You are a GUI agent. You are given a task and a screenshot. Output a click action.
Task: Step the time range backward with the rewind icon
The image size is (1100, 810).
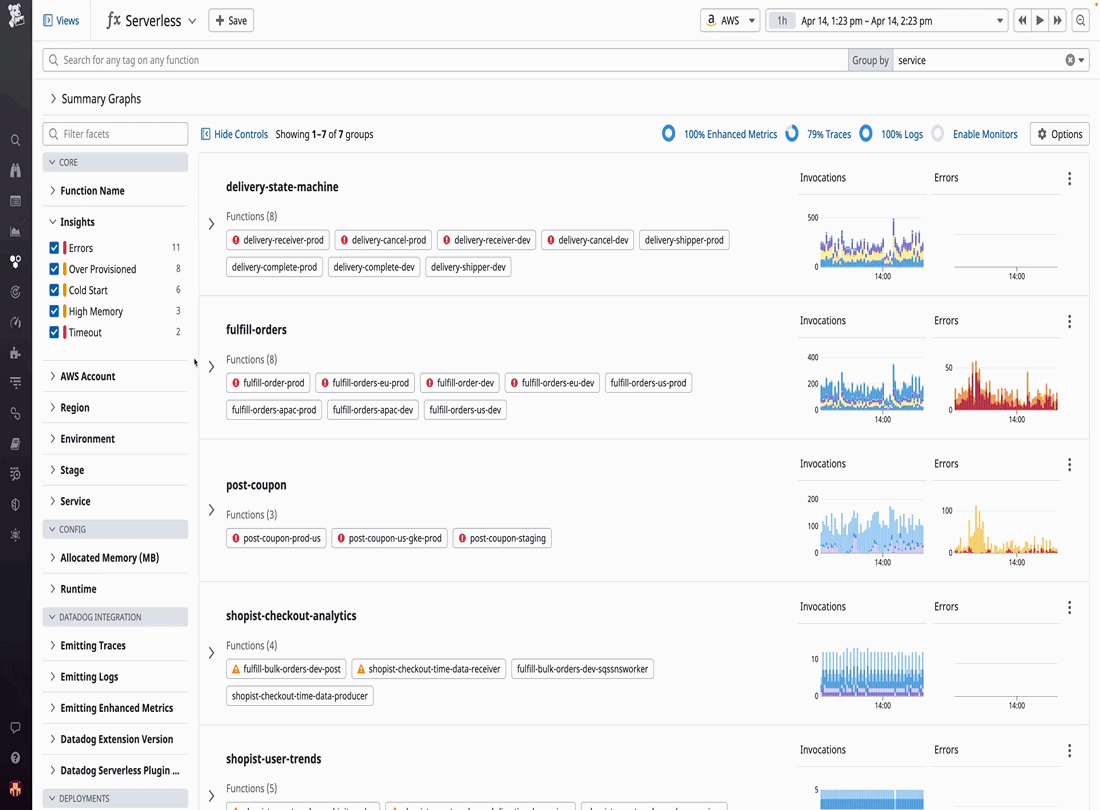tap(1022, 20)
